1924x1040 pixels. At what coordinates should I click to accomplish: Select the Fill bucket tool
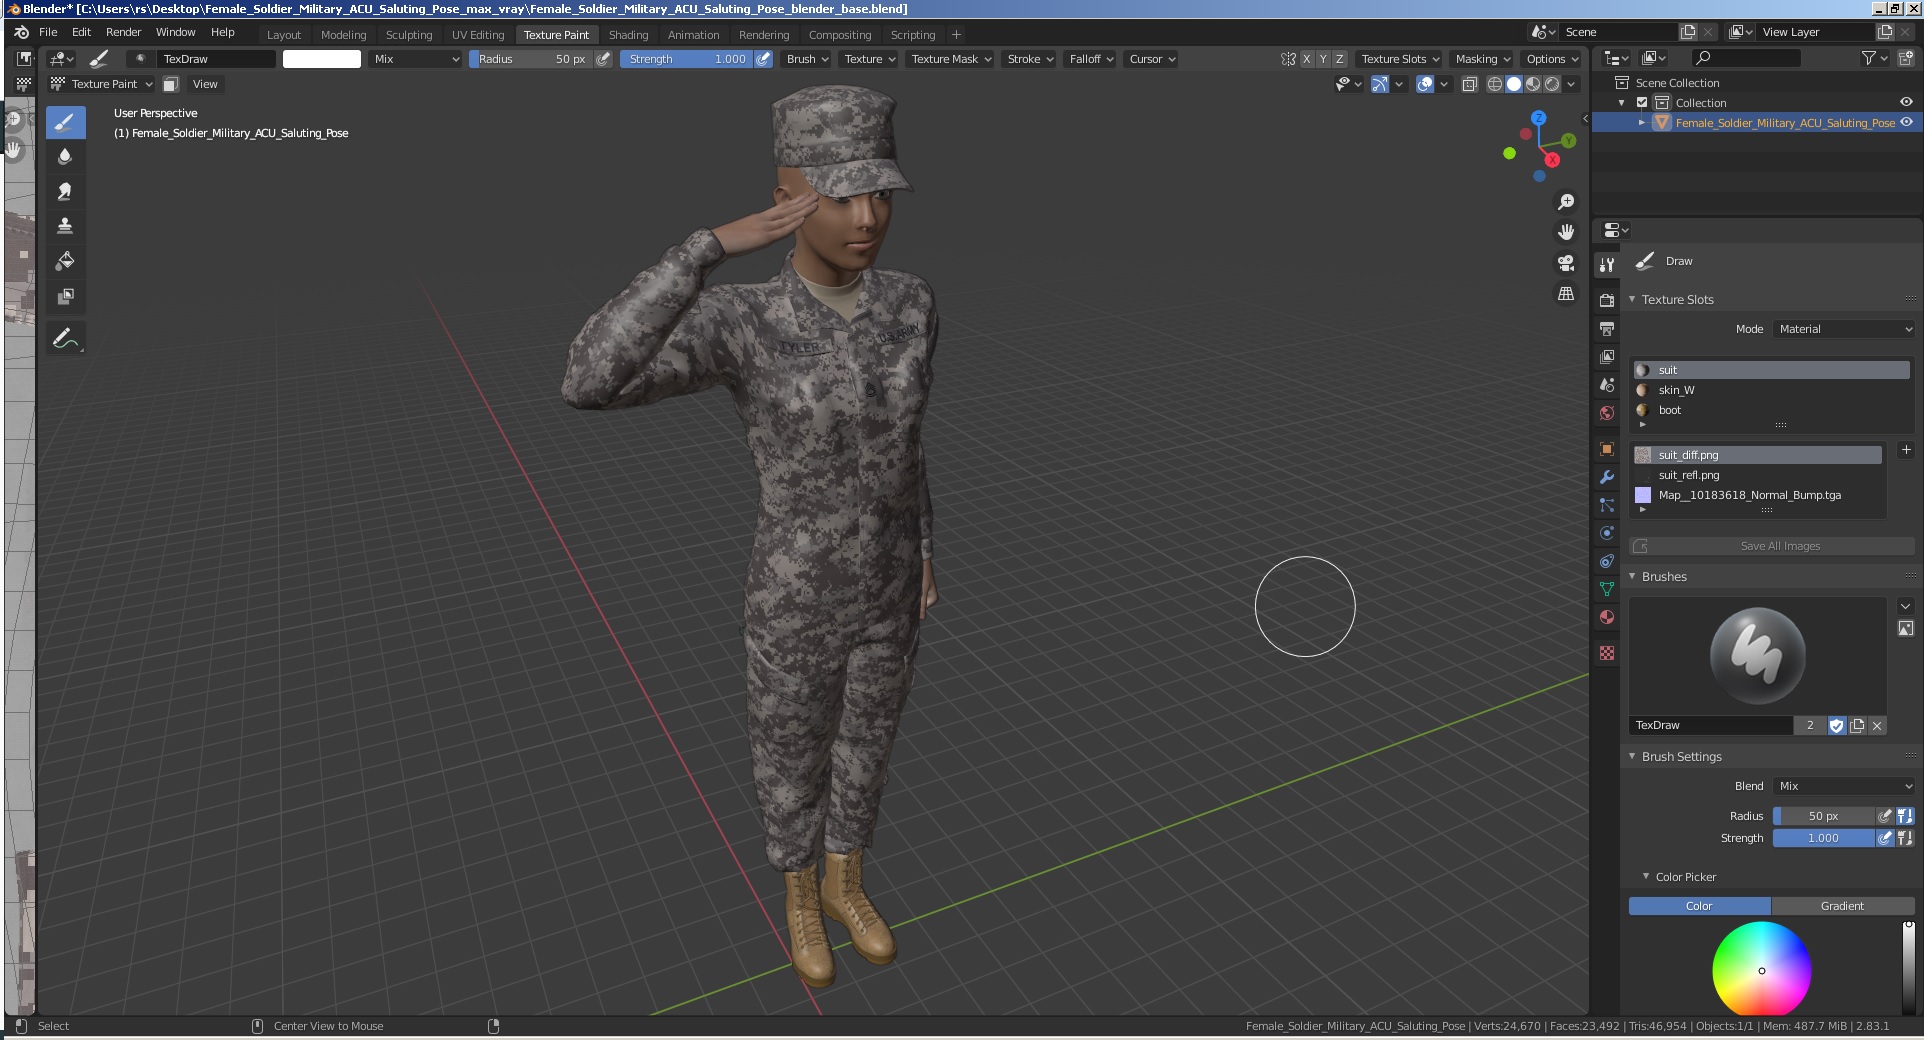tap(65, 261)
